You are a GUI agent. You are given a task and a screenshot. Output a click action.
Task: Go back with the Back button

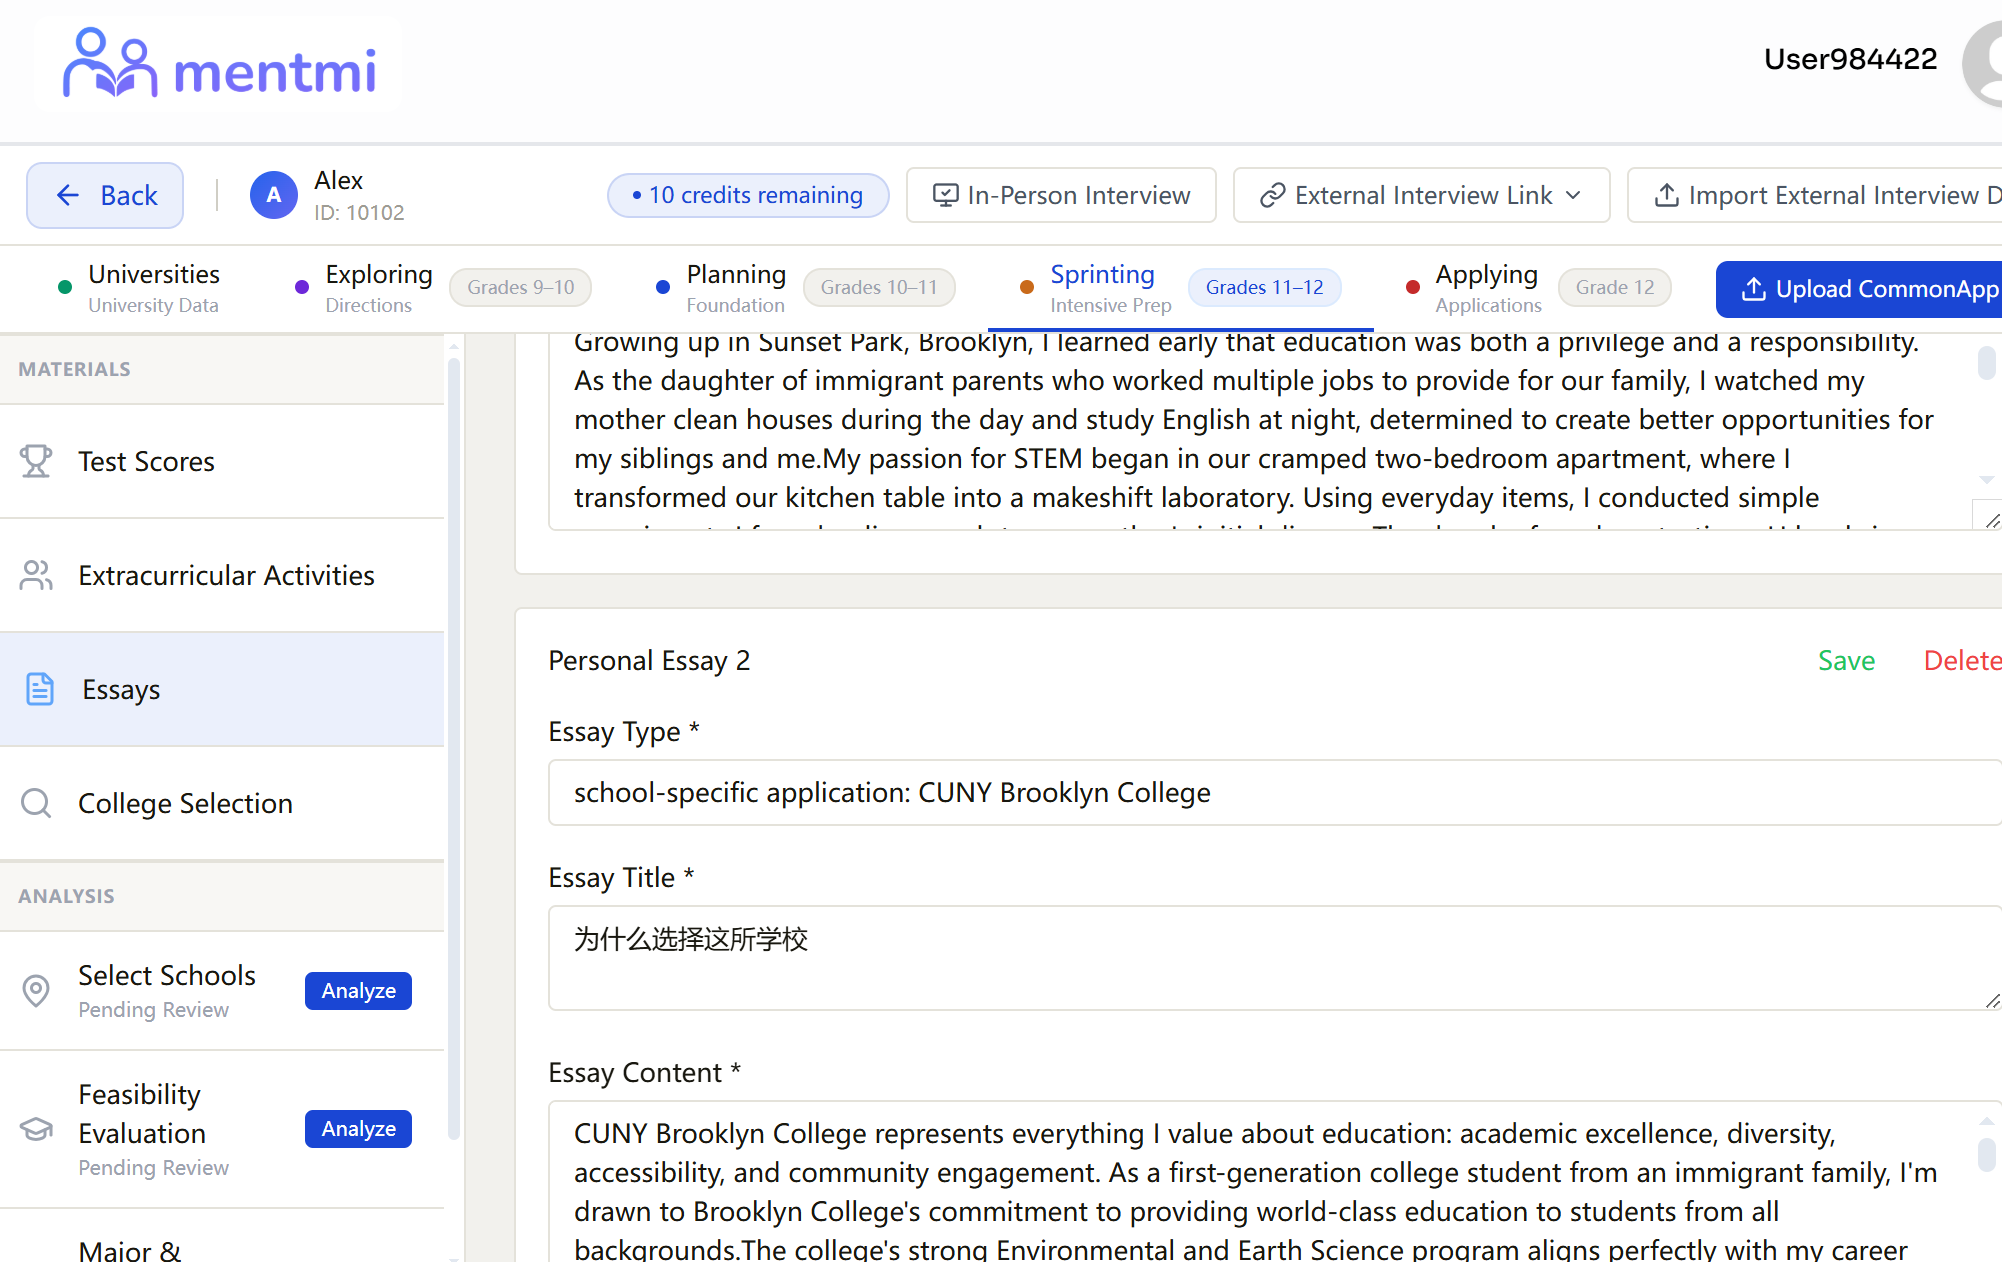tap(105, 195)
